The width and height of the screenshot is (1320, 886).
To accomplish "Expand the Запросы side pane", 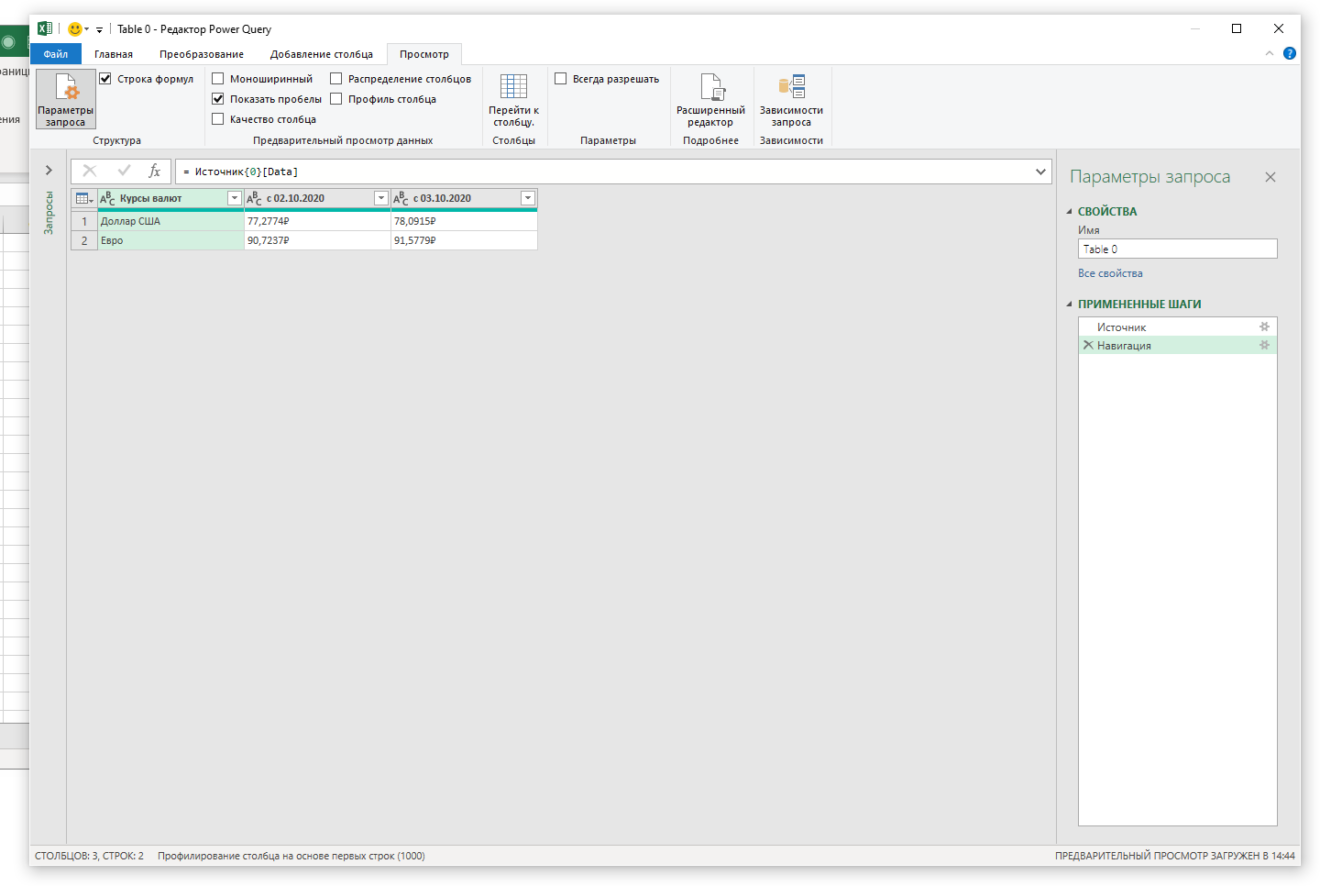I will tap(48, 171).
